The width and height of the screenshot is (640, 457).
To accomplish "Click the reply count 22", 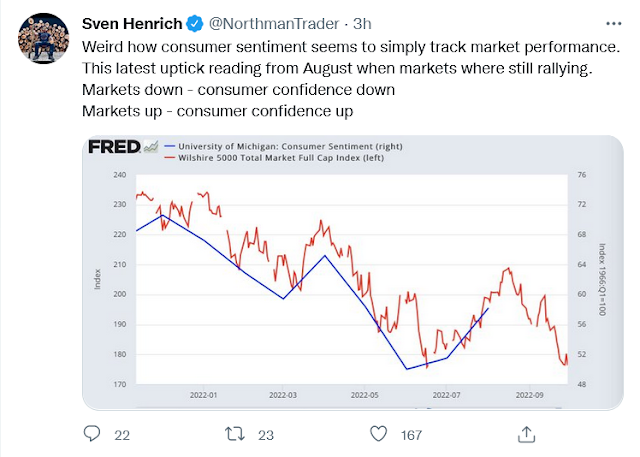I will pos(123,435).
